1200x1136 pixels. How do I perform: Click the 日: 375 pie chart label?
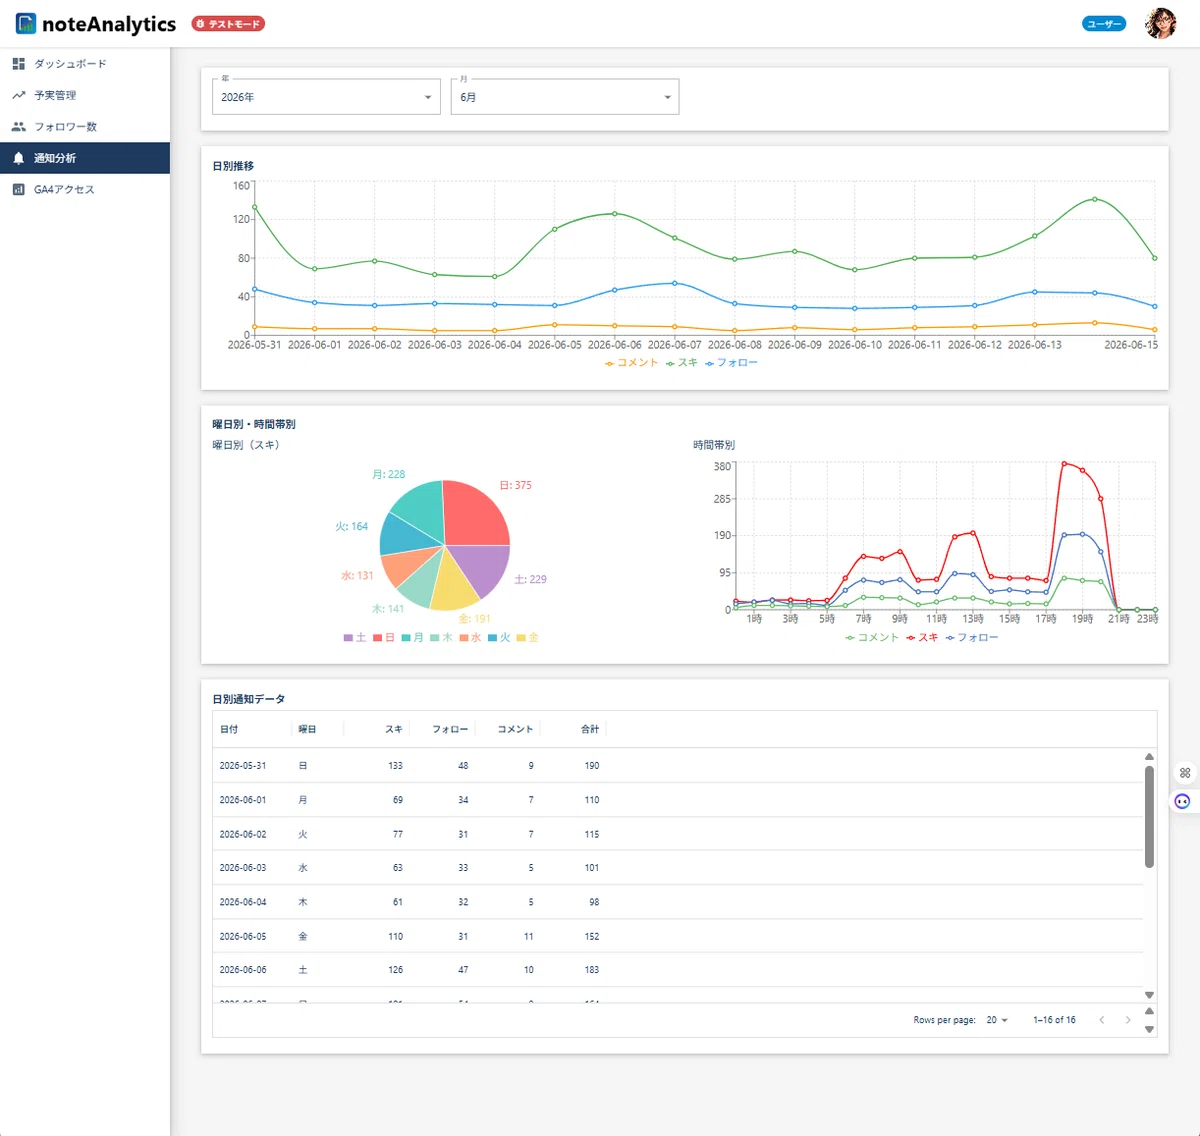516,485
